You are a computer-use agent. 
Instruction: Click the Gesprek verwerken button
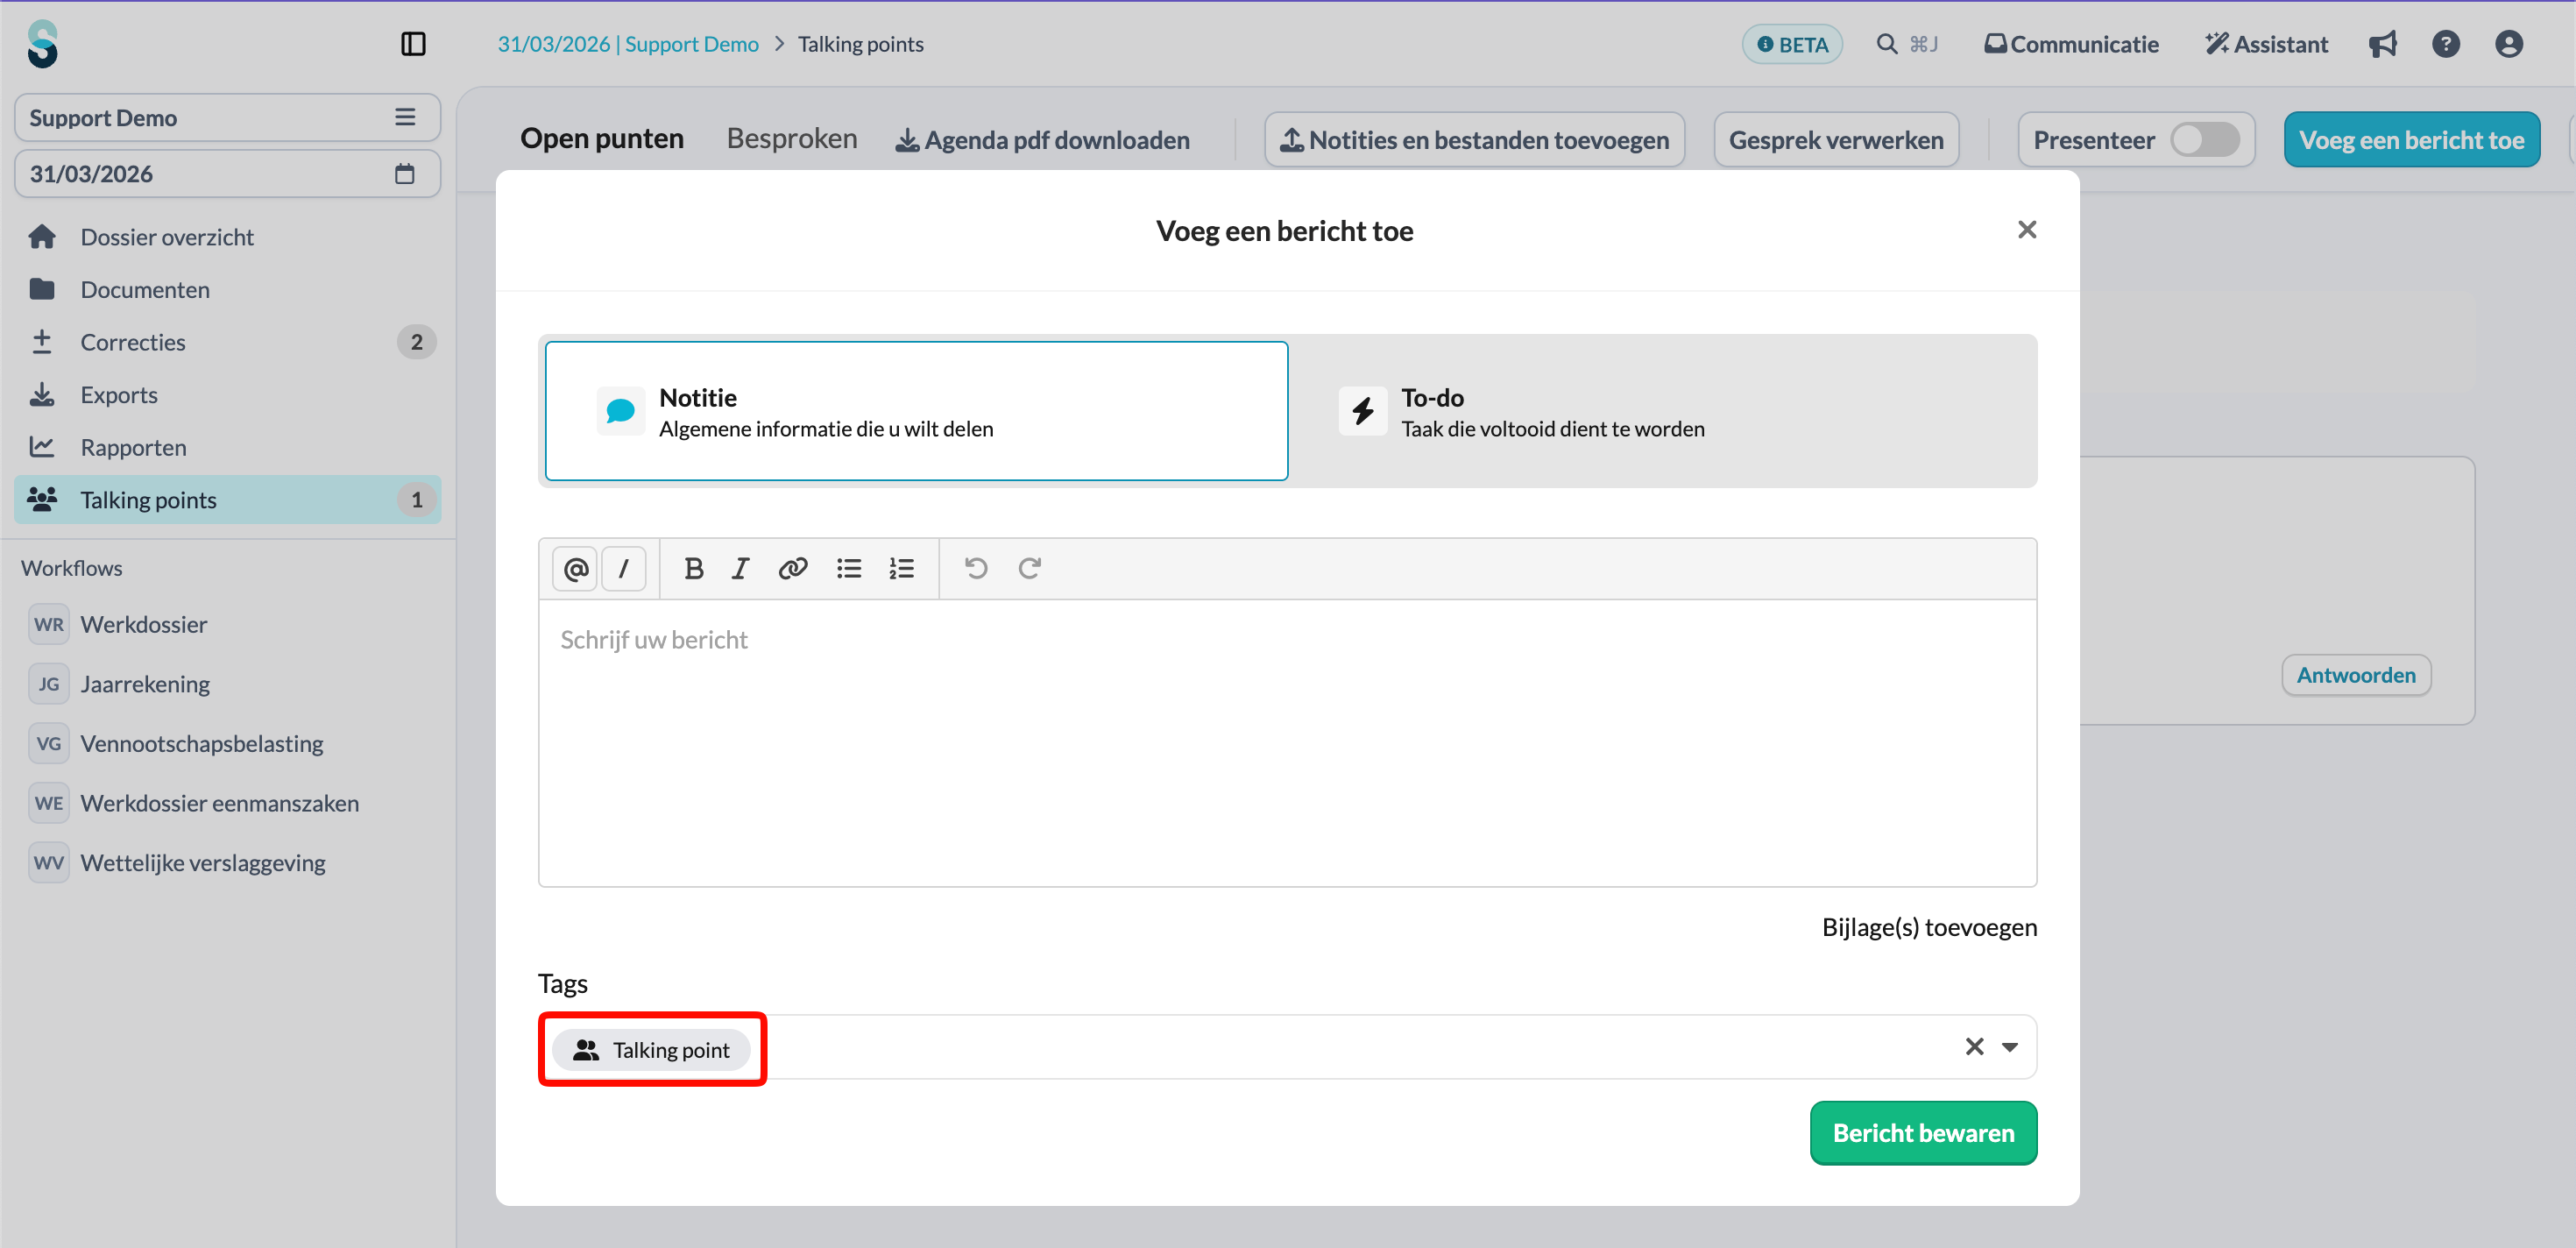(1836, 140)
